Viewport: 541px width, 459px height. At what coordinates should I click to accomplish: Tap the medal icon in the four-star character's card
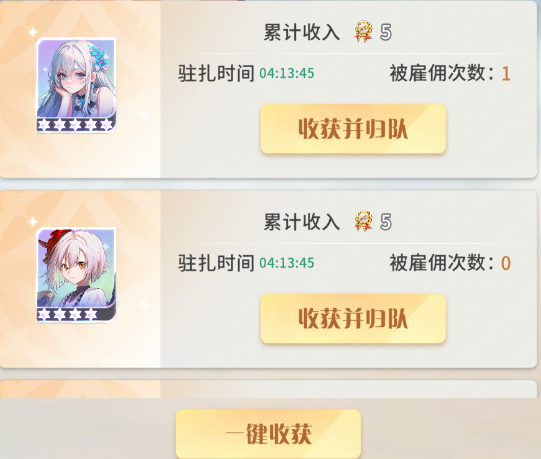point(364,221)
